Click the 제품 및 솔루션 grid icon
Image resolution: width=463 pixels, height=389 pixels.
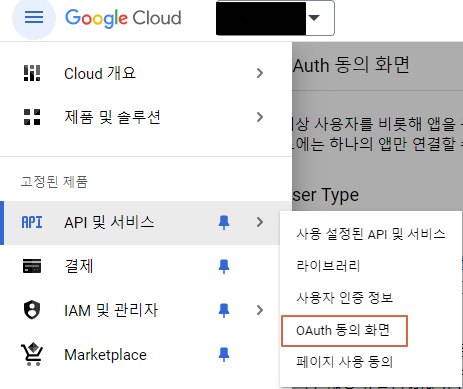point(32,117)
